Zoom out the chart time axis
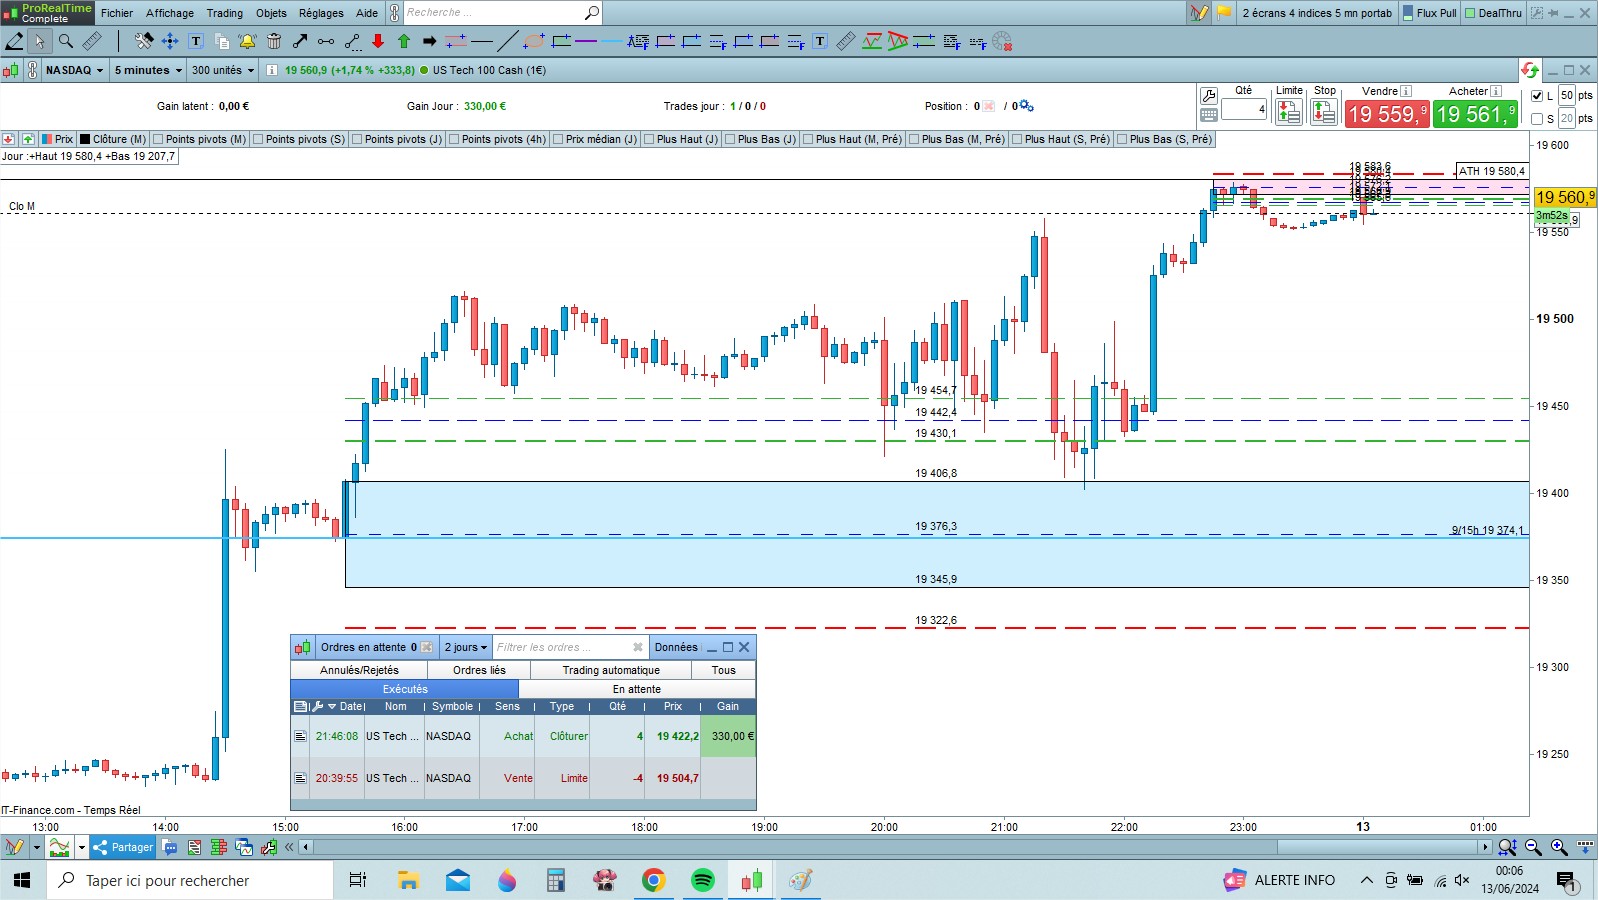 [1533, 847]
